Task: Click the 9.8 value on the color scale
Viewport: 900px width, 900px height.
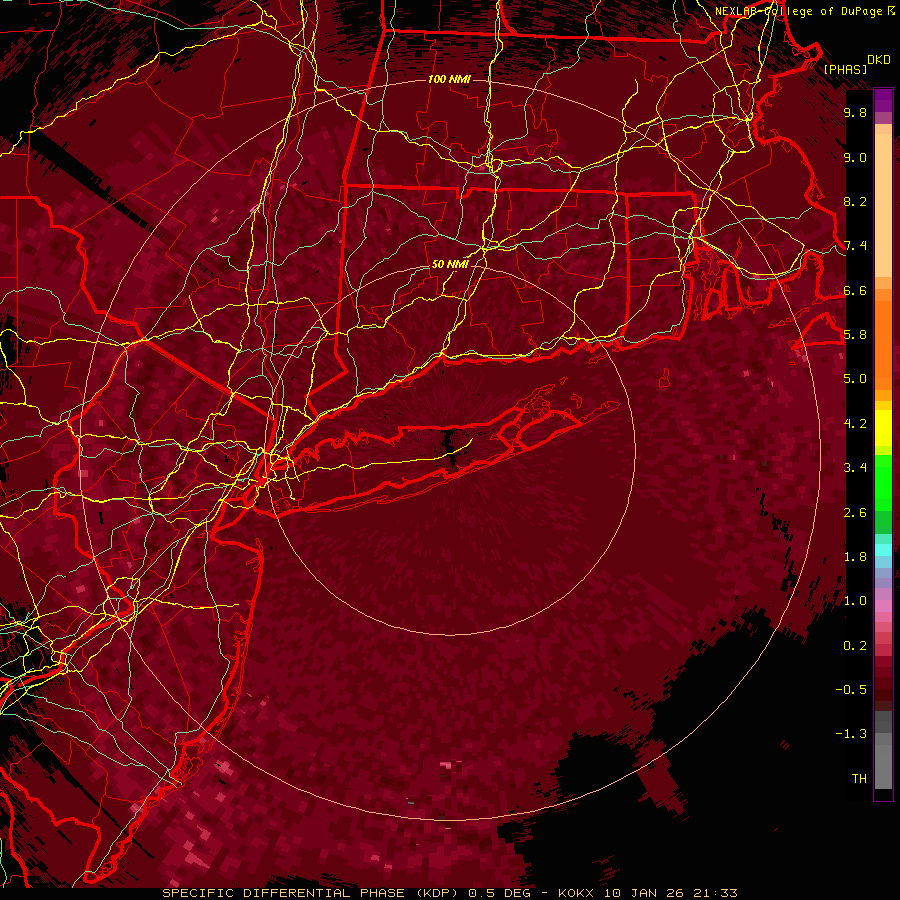Action: point(855,112)
